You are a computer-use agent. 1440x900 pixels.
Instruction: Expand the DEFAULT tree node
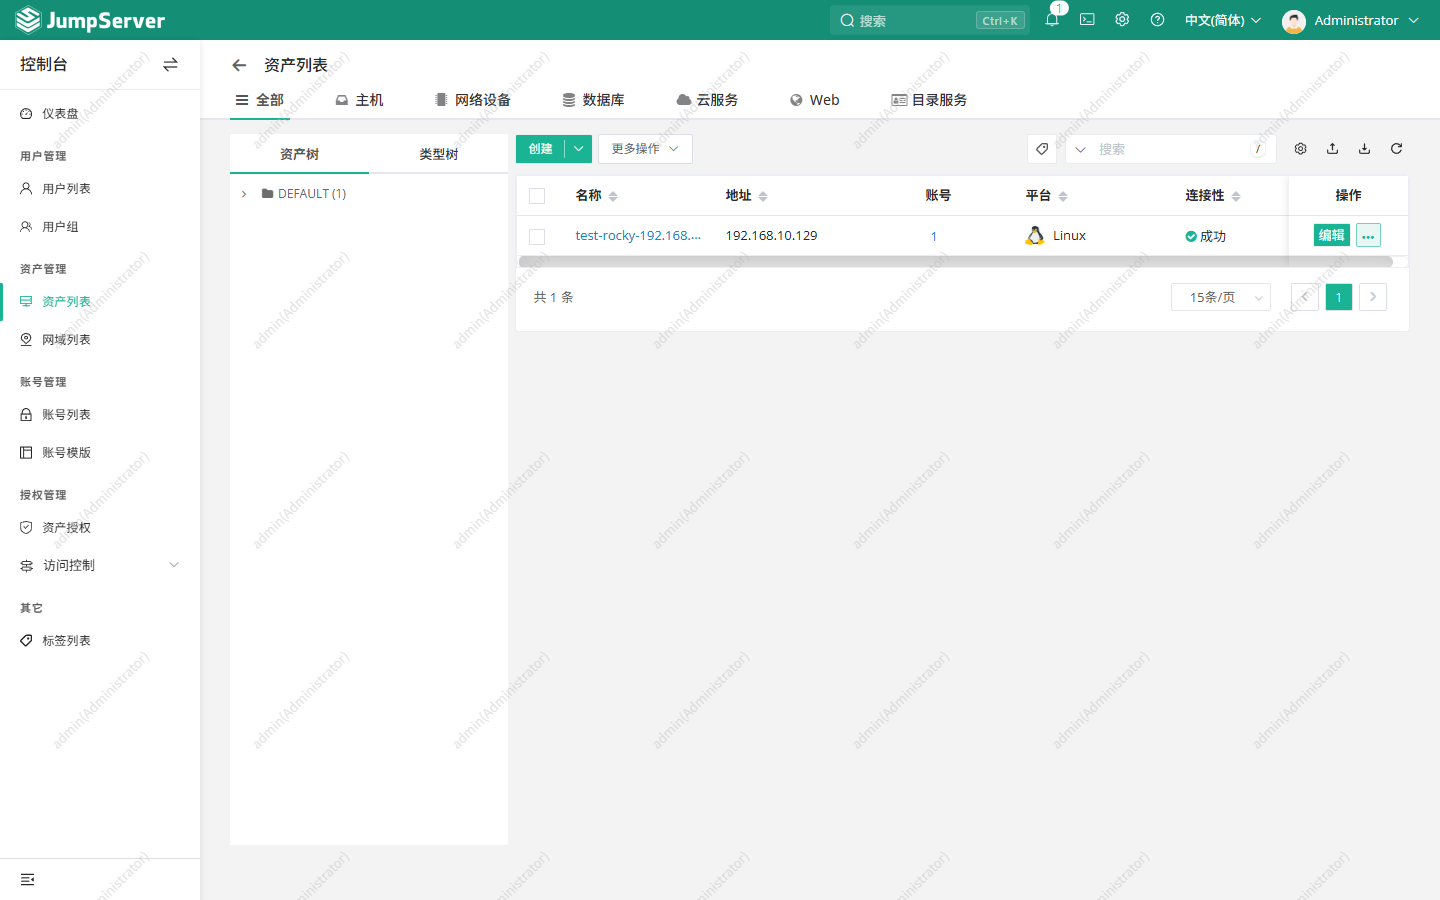(x=244, y=194)
